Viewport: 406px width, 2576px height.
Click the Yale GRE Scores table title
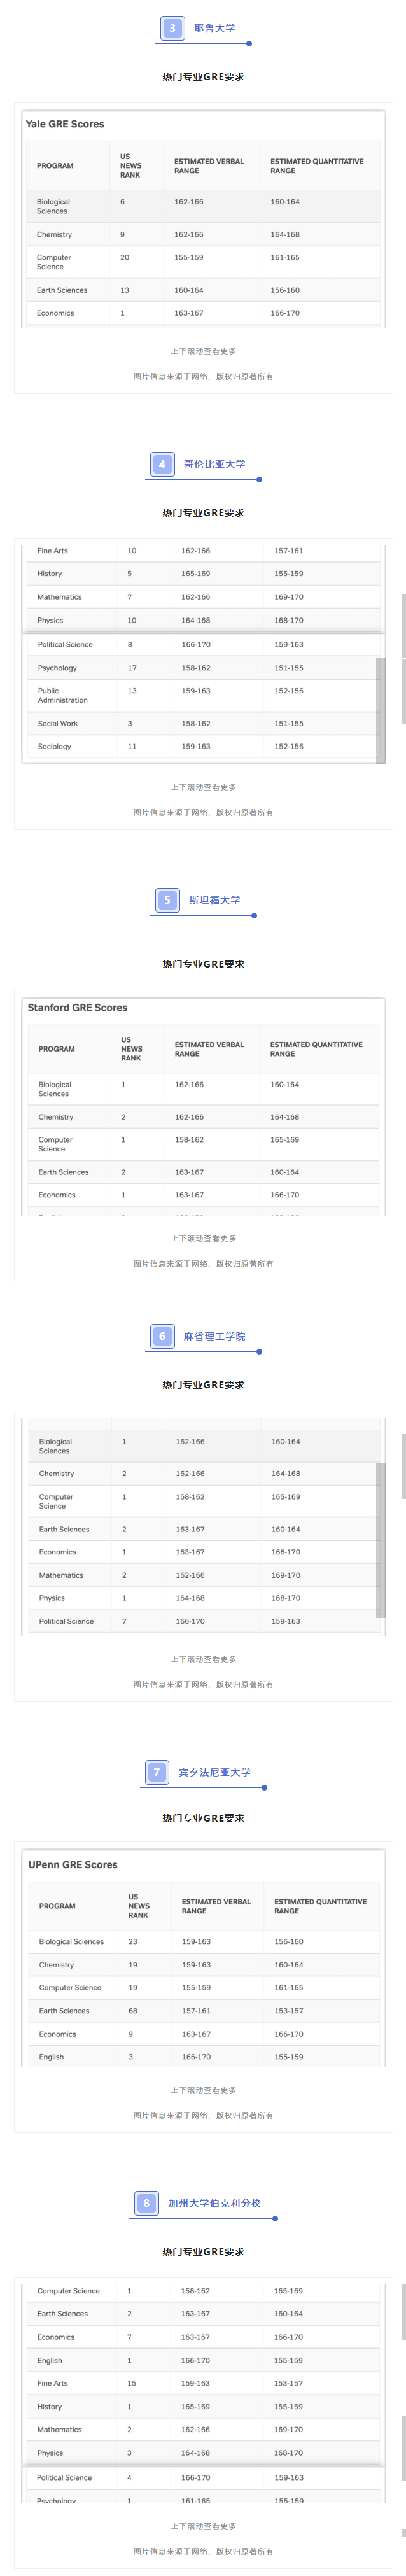pyautogui.click(x=65, y=124)
